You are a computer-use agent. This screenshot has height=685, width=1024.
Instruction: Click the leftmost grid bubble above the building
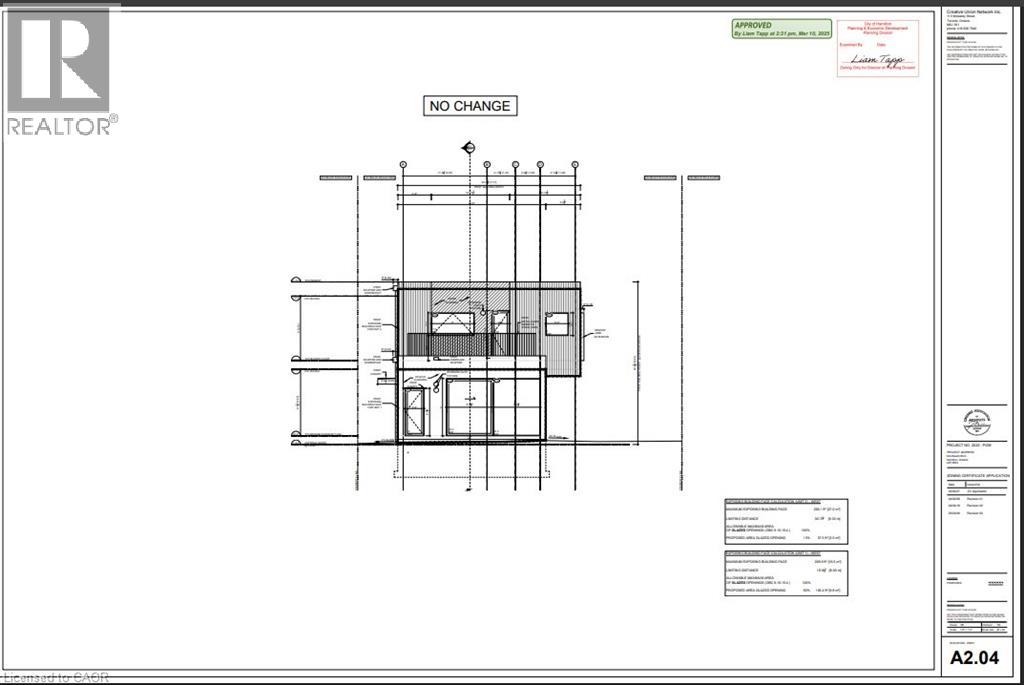point(403,164)
